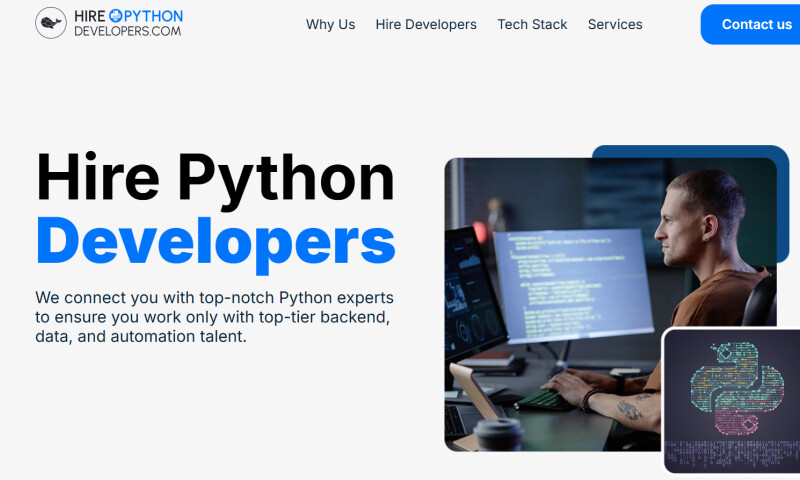The image size is (800, 480).
Task: Click the blue "Developers" heading word
Action: (215, 241)
